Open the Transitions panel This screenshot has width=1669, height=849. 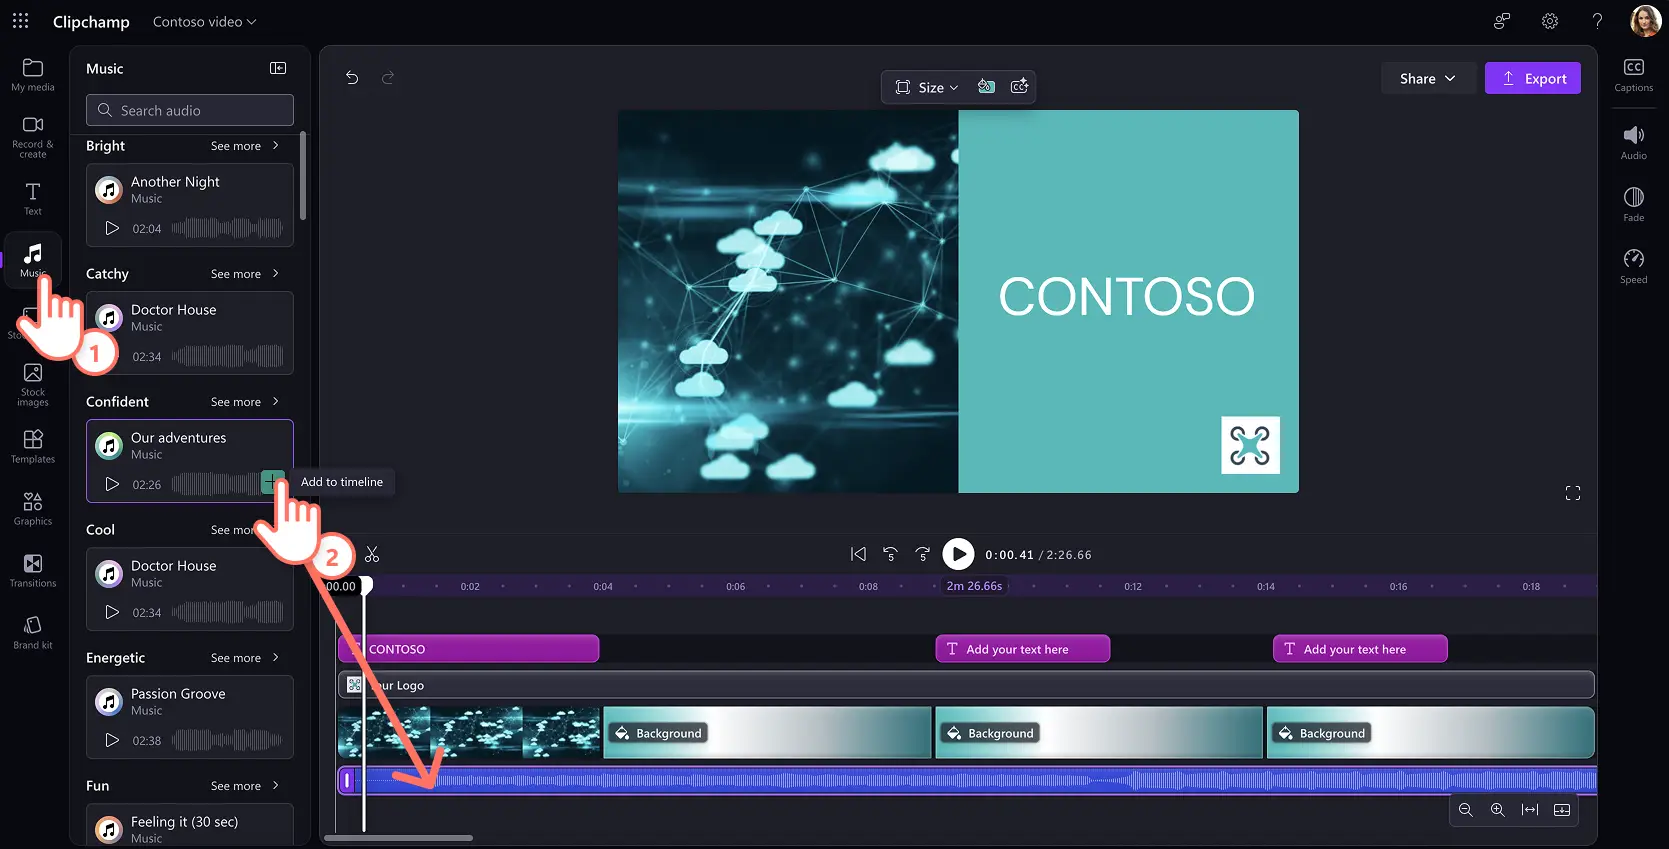click(x=33, y=571)
